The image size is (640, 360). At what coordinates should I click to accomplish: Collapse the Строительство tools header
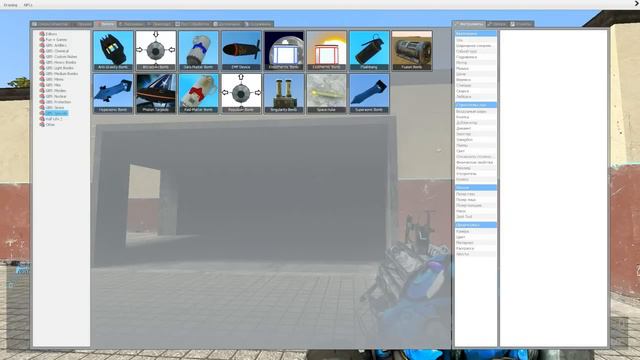pos(476,105)
